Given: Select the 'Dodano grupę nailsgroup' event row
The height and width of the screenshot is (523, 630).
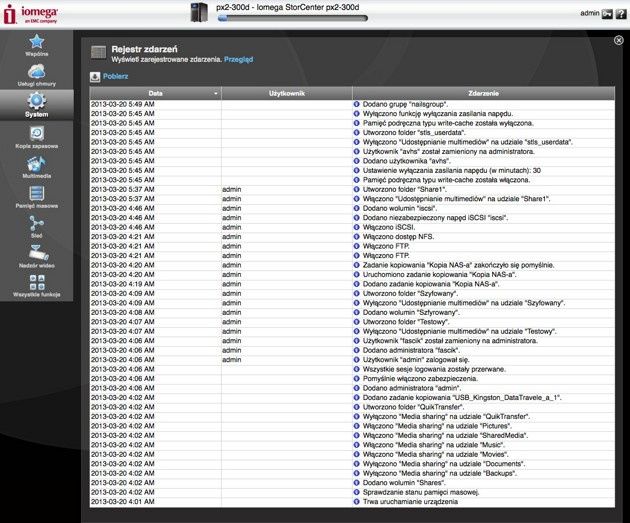Looking at the screenshot, I should (x=352, y=104).
